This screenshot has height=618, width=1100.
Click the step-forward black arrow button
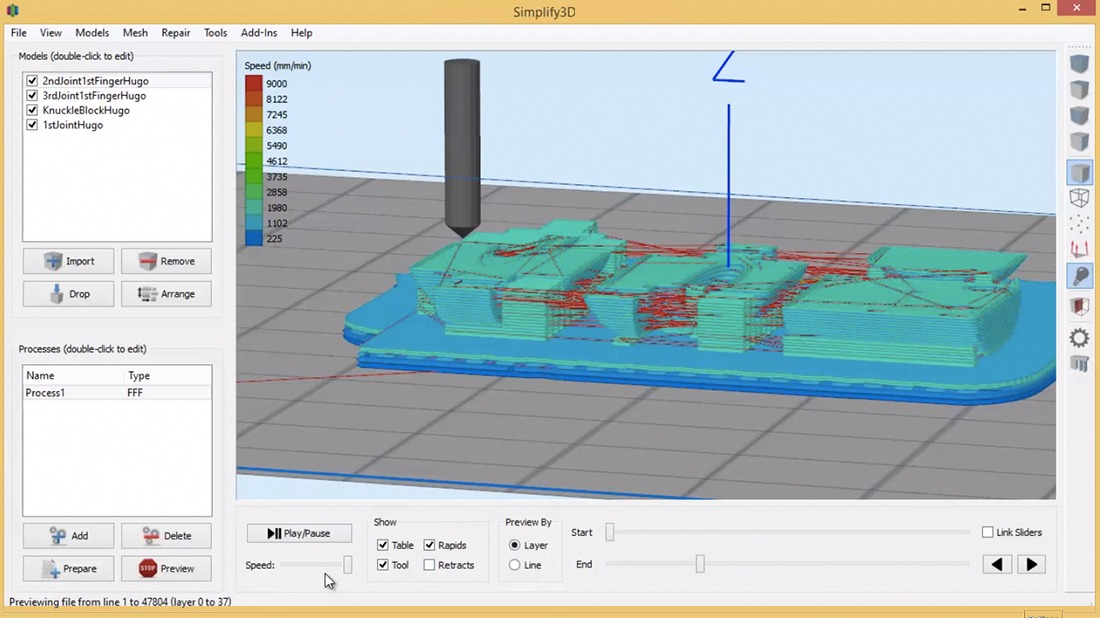pyautogui.click(x=1031, y=564)
